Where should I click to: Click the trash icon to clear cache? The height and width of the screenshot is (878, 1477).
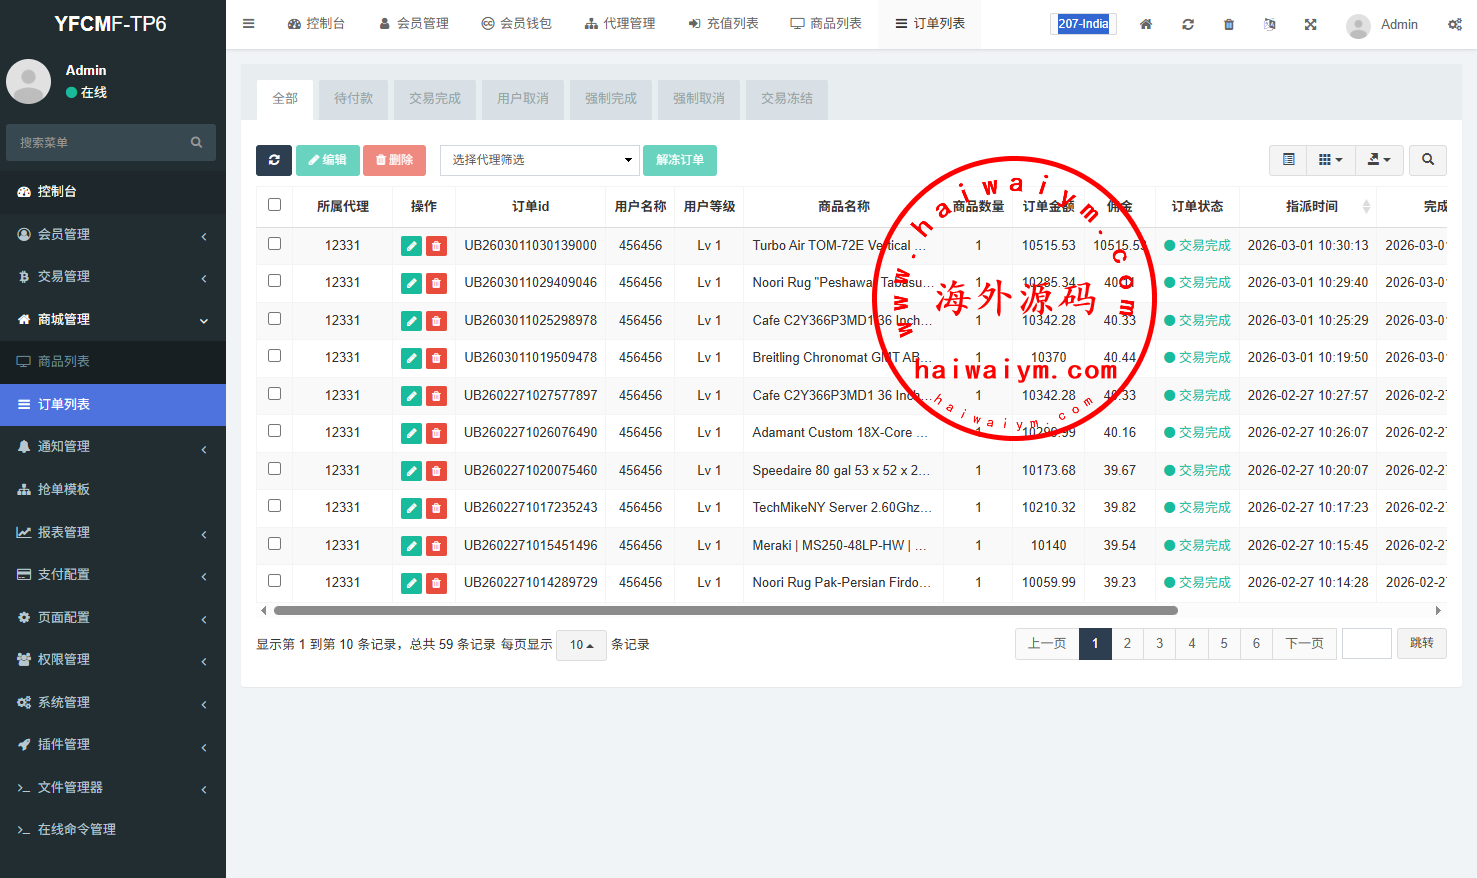coord(1229,24)
